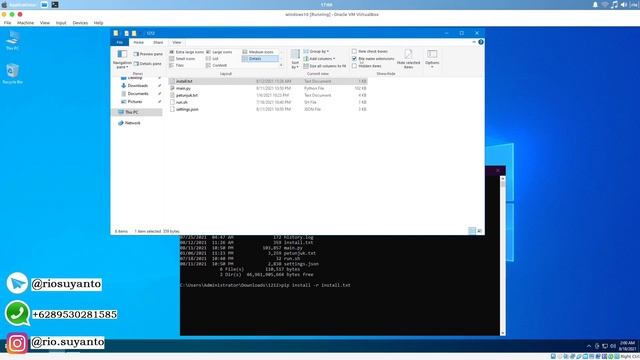Choose Tiles layout
Image resolution: width=640 pixels, height=360 pixels.
coord(177,65)
